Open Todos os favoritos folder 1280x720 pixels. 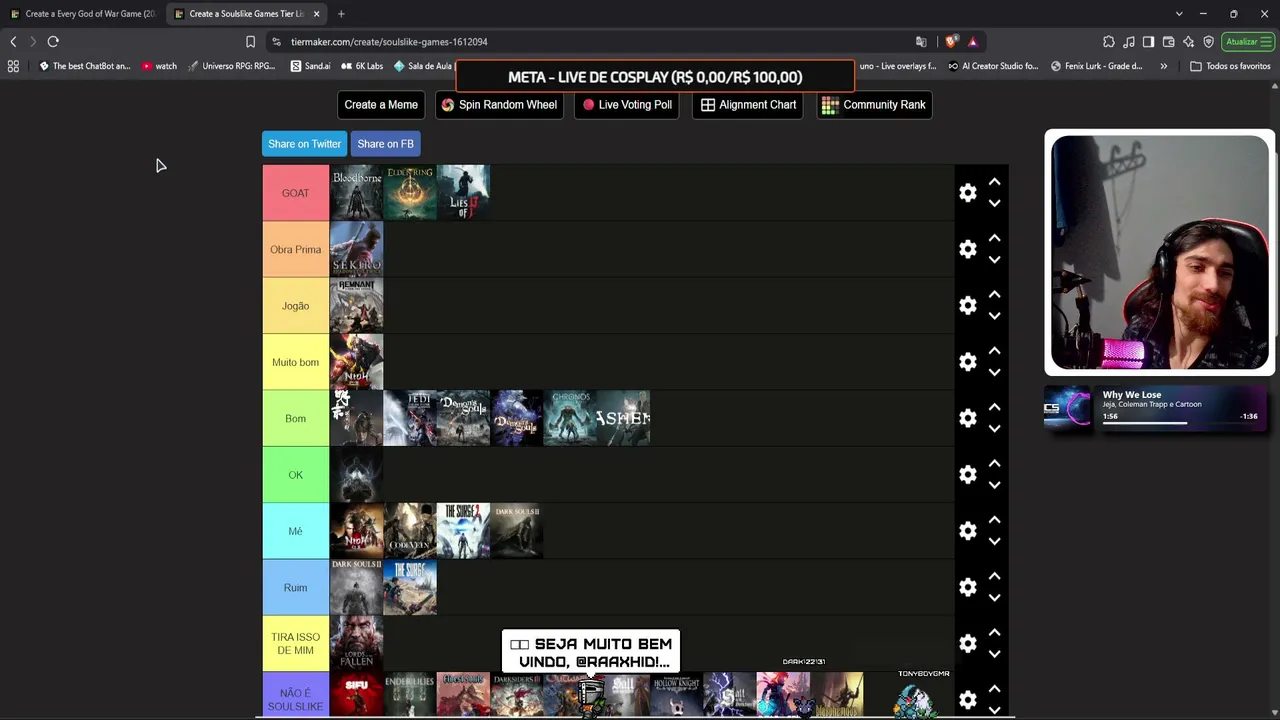click(1230, 66)
